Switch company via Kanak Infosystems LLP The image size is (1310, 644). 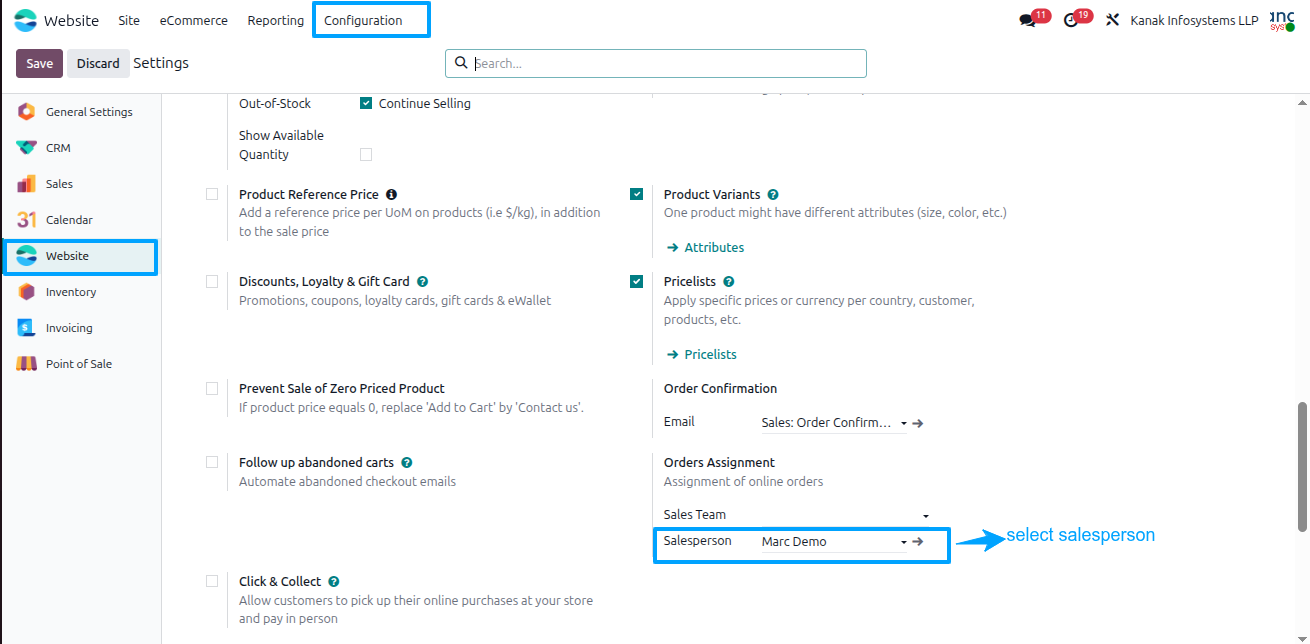(1194, 20)
